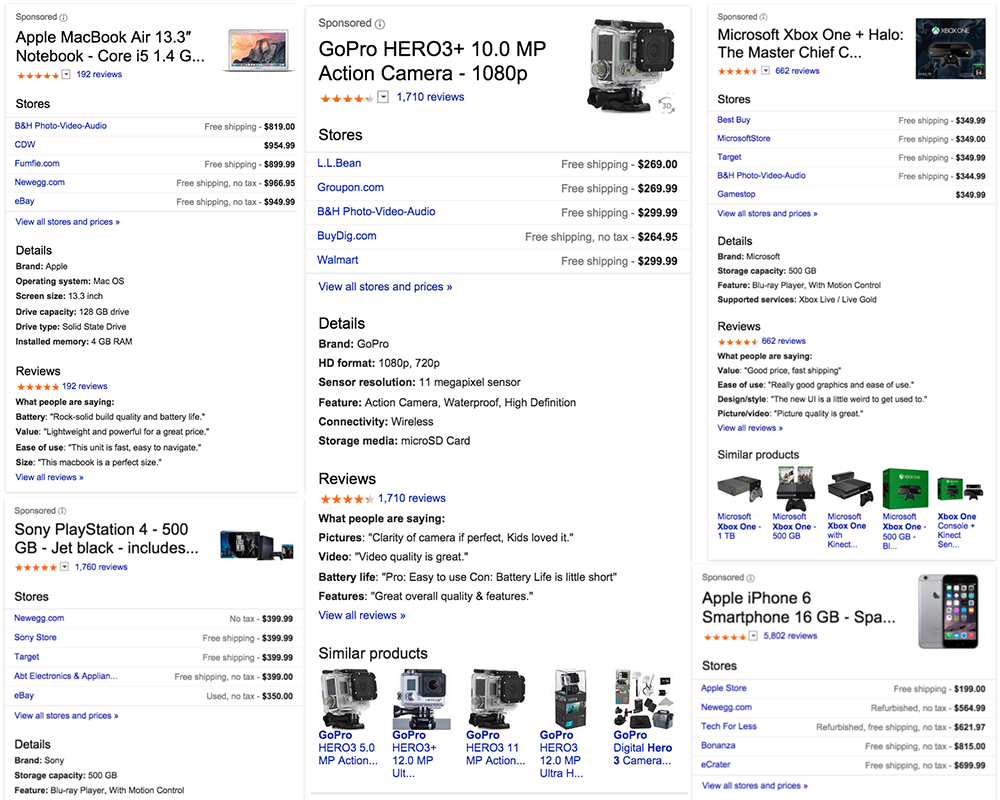Viewport: 1000px width, 800px height.
Task: Expand the rating dropdown beside 662 reviews in the Xbox header
Action: [x=765, y=71]
